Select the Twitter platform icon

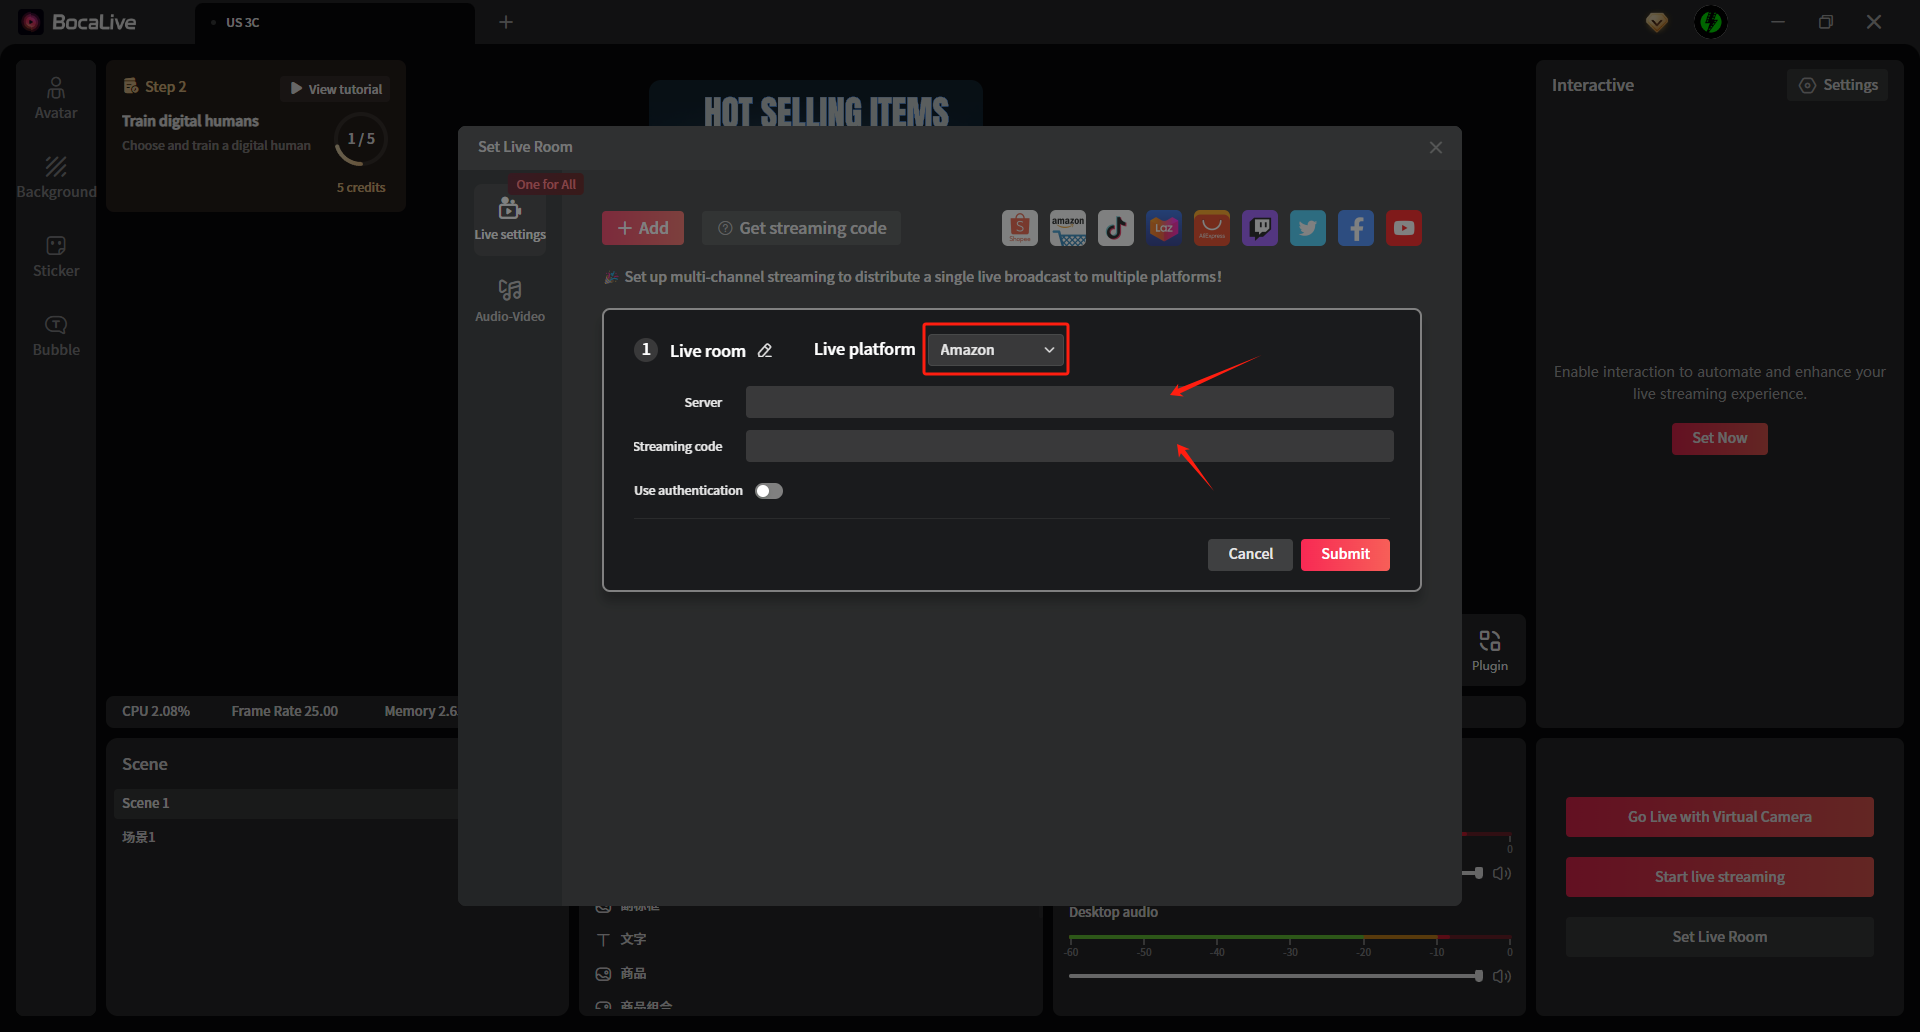1307,228
